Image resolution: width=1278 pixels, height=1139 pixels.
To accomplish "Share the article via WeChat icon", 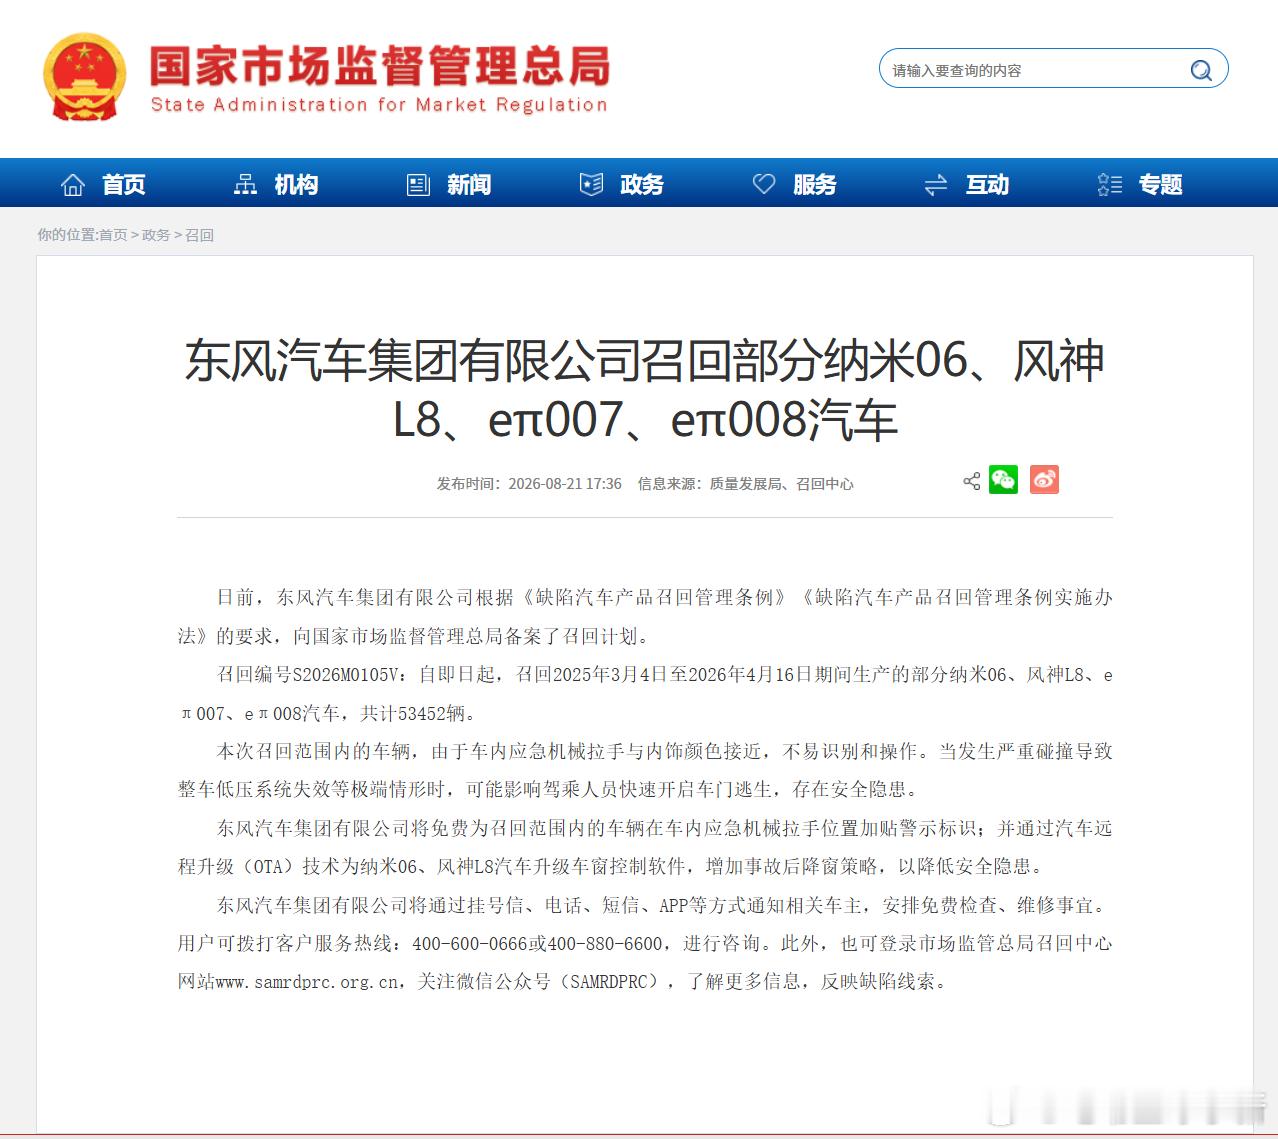I will pyautogui.click(x=1003, y=480).
